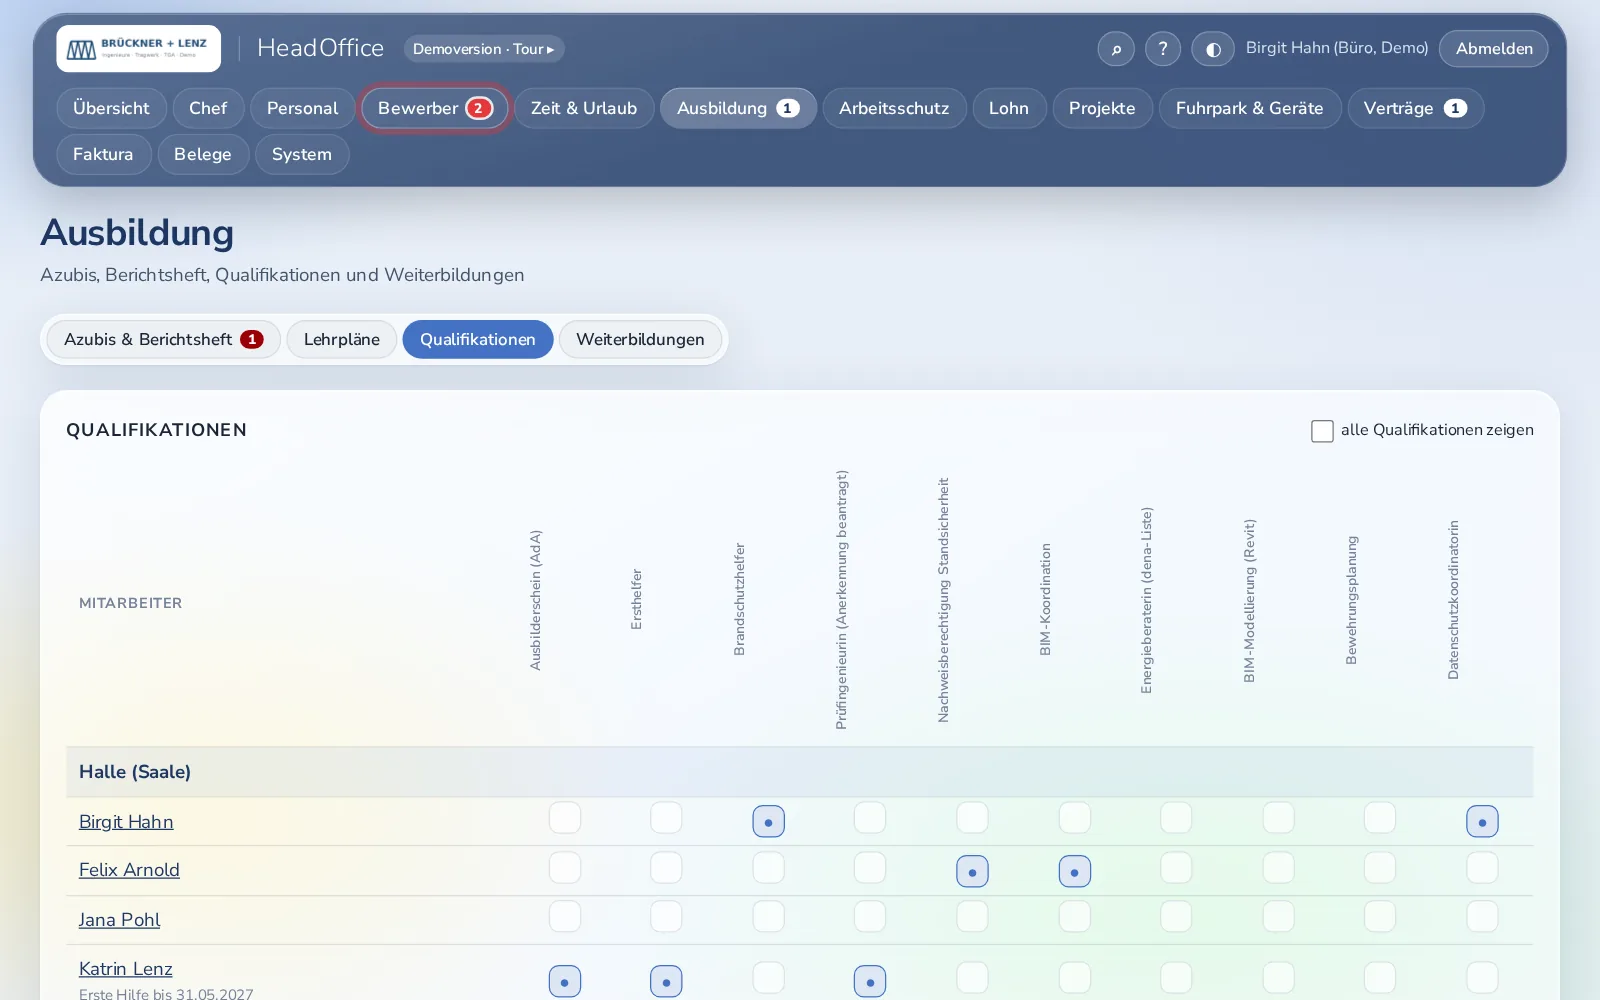The image size is (1600, 1000).
Task: Check Jana Pohl's Prüfingenieurin qualification box
Action: pos(870,917)
